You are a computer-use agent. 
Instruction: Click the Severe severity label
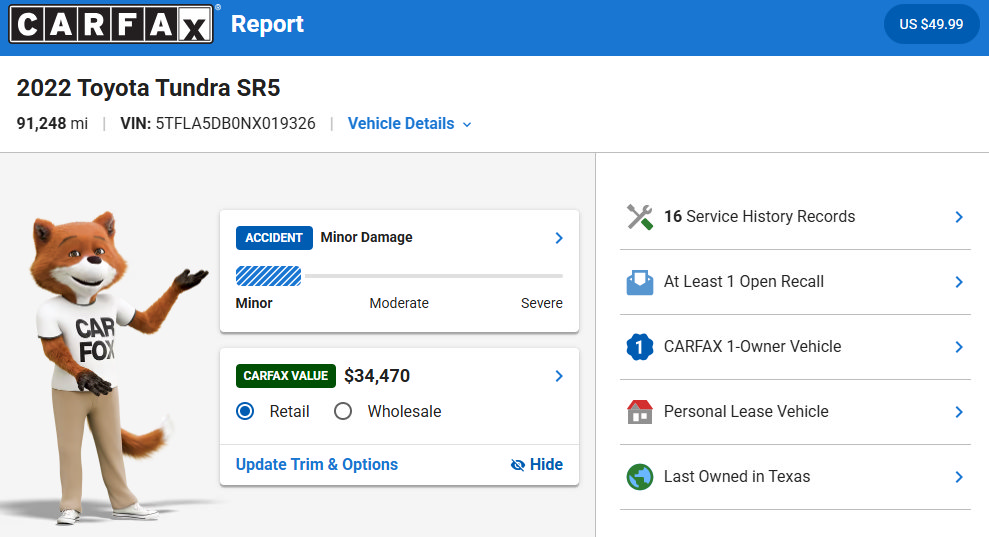(x=542, y=304)
